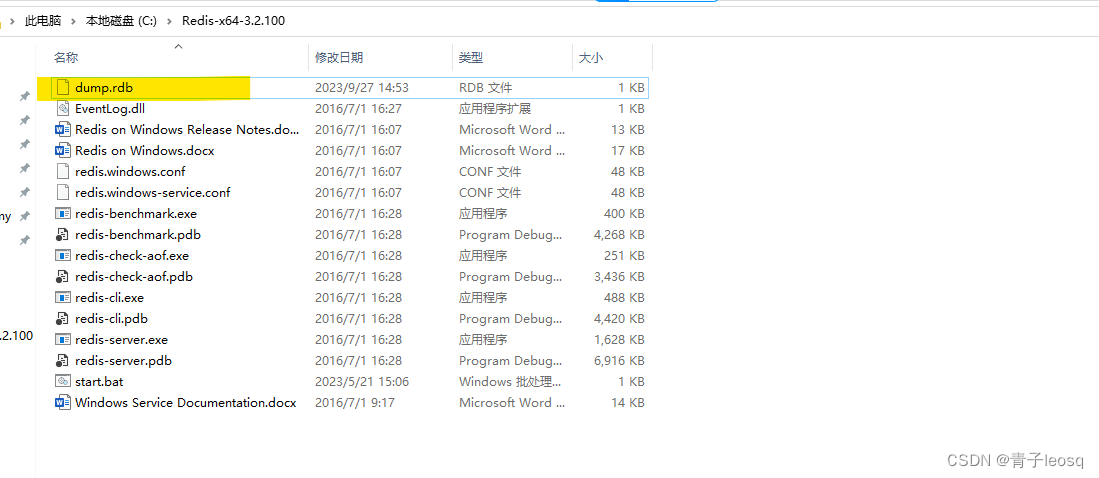This screenshot has height=478, width=1099.
Task: Click the 6,916 KB size value
Action: [x=619, y=361]
